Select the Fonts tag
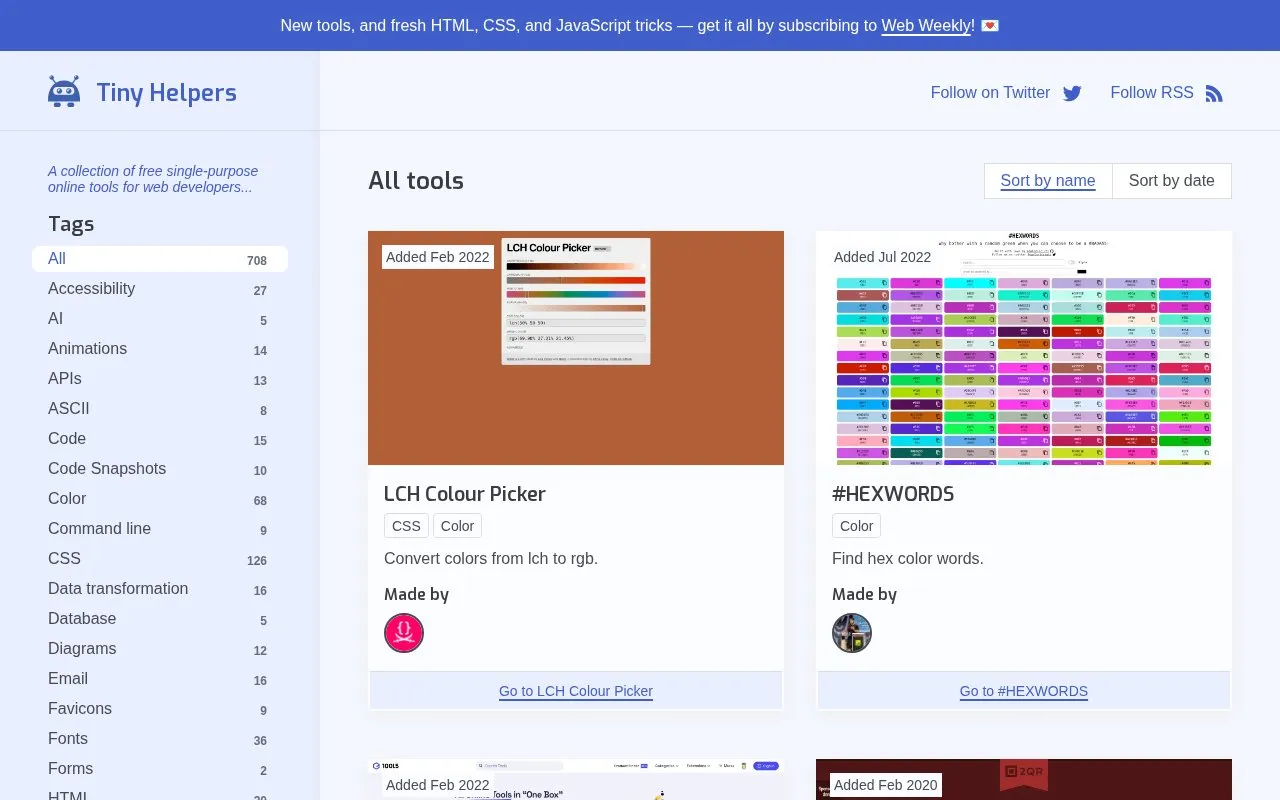 [x=160, y=739]
